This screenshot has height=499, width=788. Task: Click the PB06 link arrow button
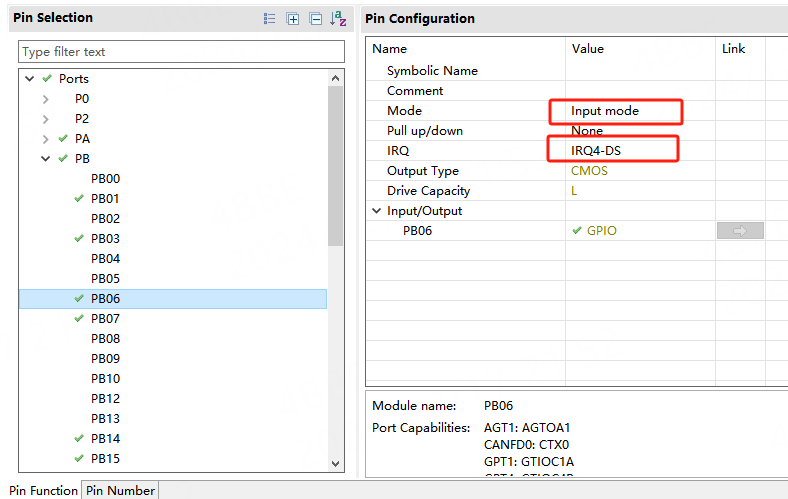739,231
